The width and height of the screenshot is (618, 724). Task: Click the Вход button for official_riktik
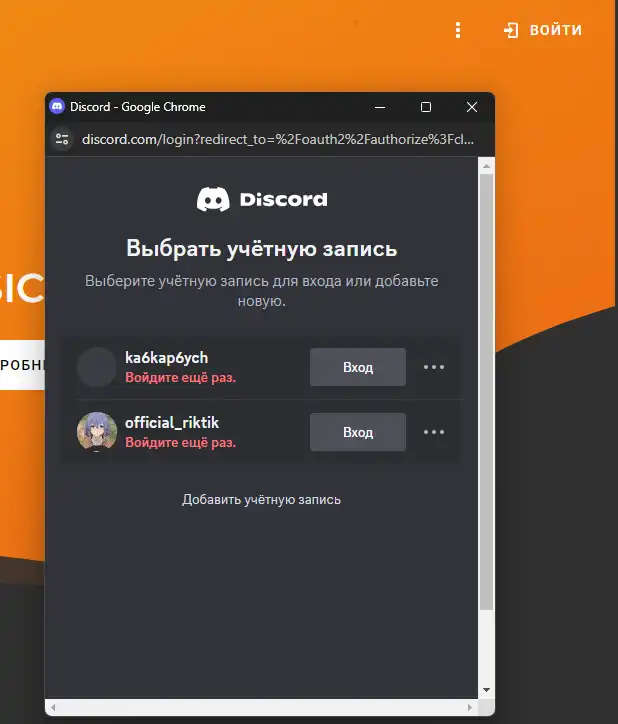[x=357, y=432]
